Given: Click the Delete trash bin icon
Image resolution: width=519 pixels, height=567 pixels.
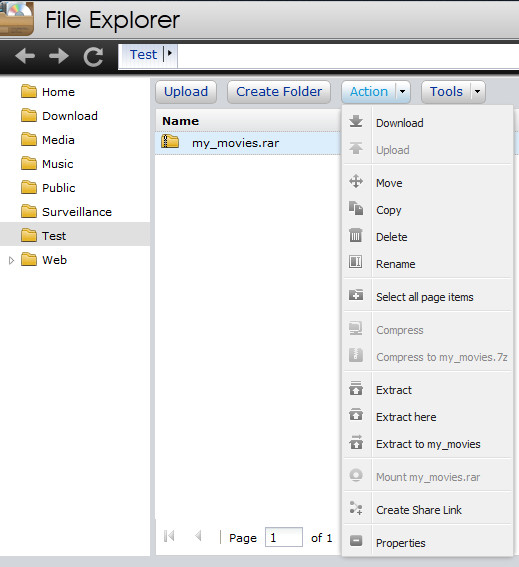Looking at the screenshot, I should pyautogui.click(x=356, y=235).
